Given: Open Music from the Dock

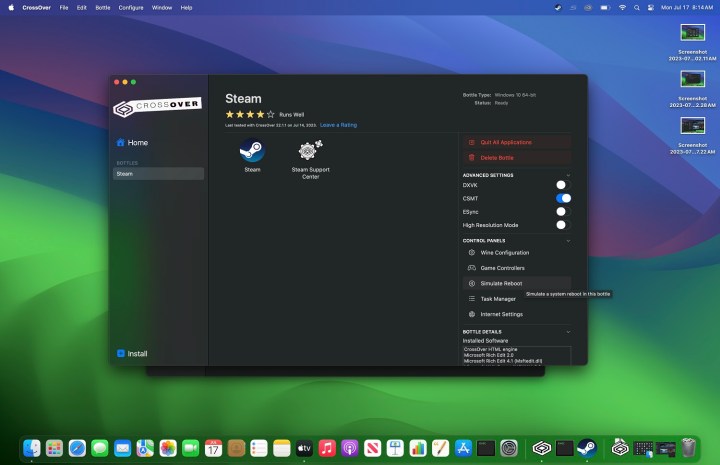Looking at the screenshot, I should pyautogui.click(x=327, y=448).
